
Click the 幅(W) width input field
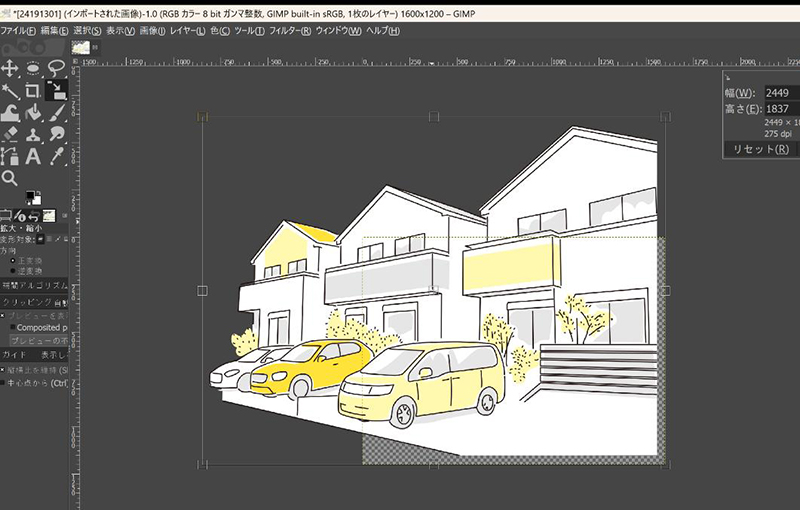tap(780, 92)
